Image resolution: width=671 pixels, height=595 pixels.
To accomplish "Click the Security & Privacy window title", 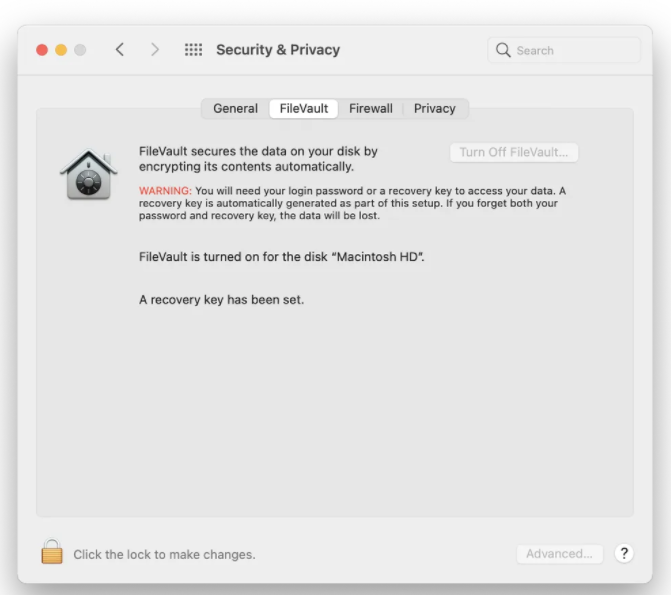I will [x=278, y=50].
